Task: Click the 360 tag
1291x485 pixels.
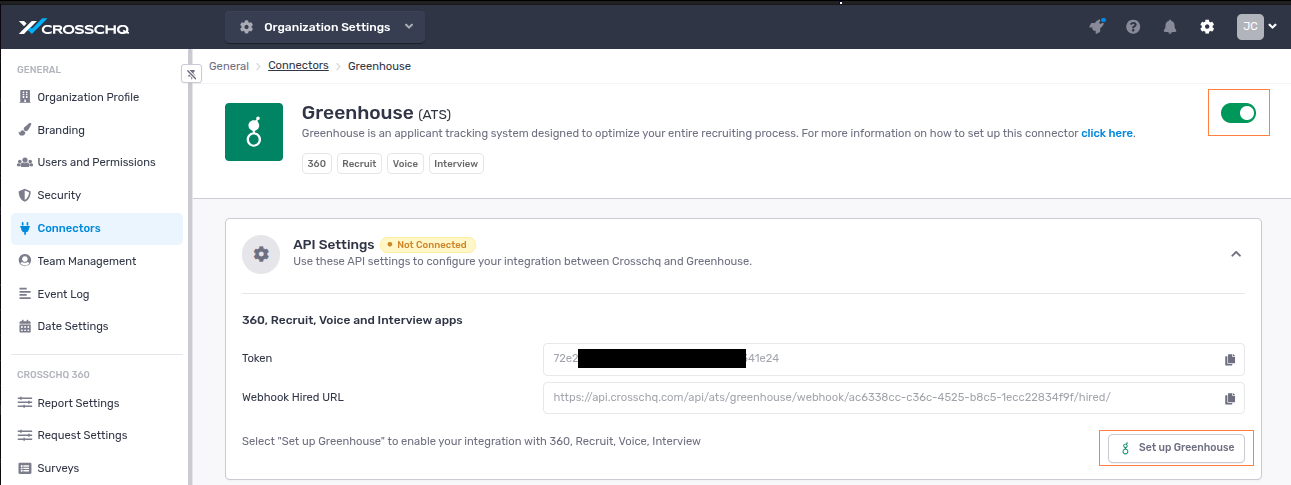Action: tap(317, 163)
